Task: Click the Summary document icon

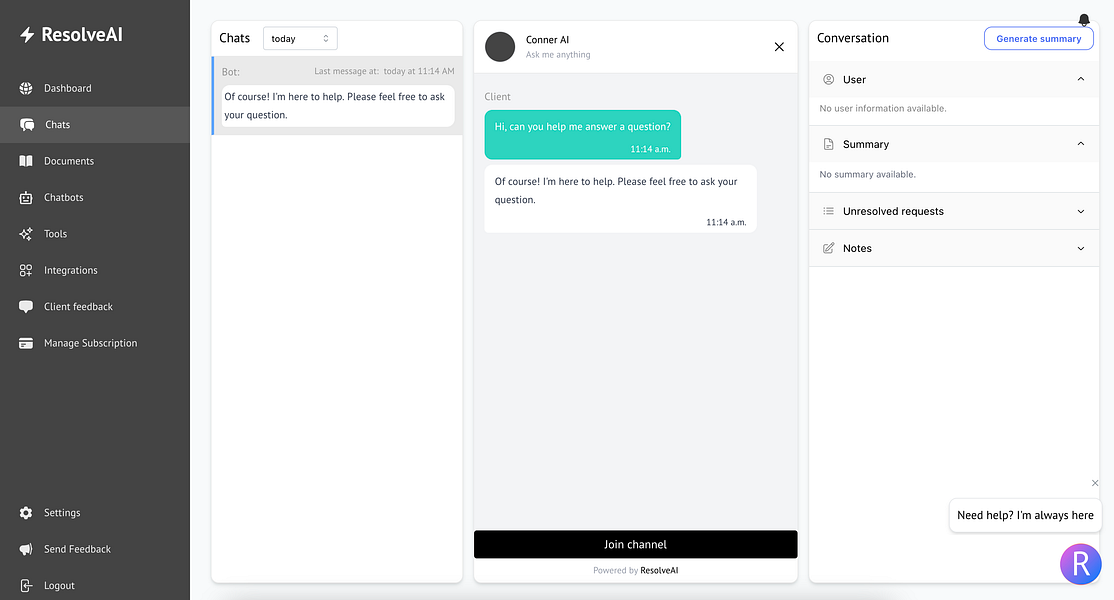Action: tap(828, 144)
